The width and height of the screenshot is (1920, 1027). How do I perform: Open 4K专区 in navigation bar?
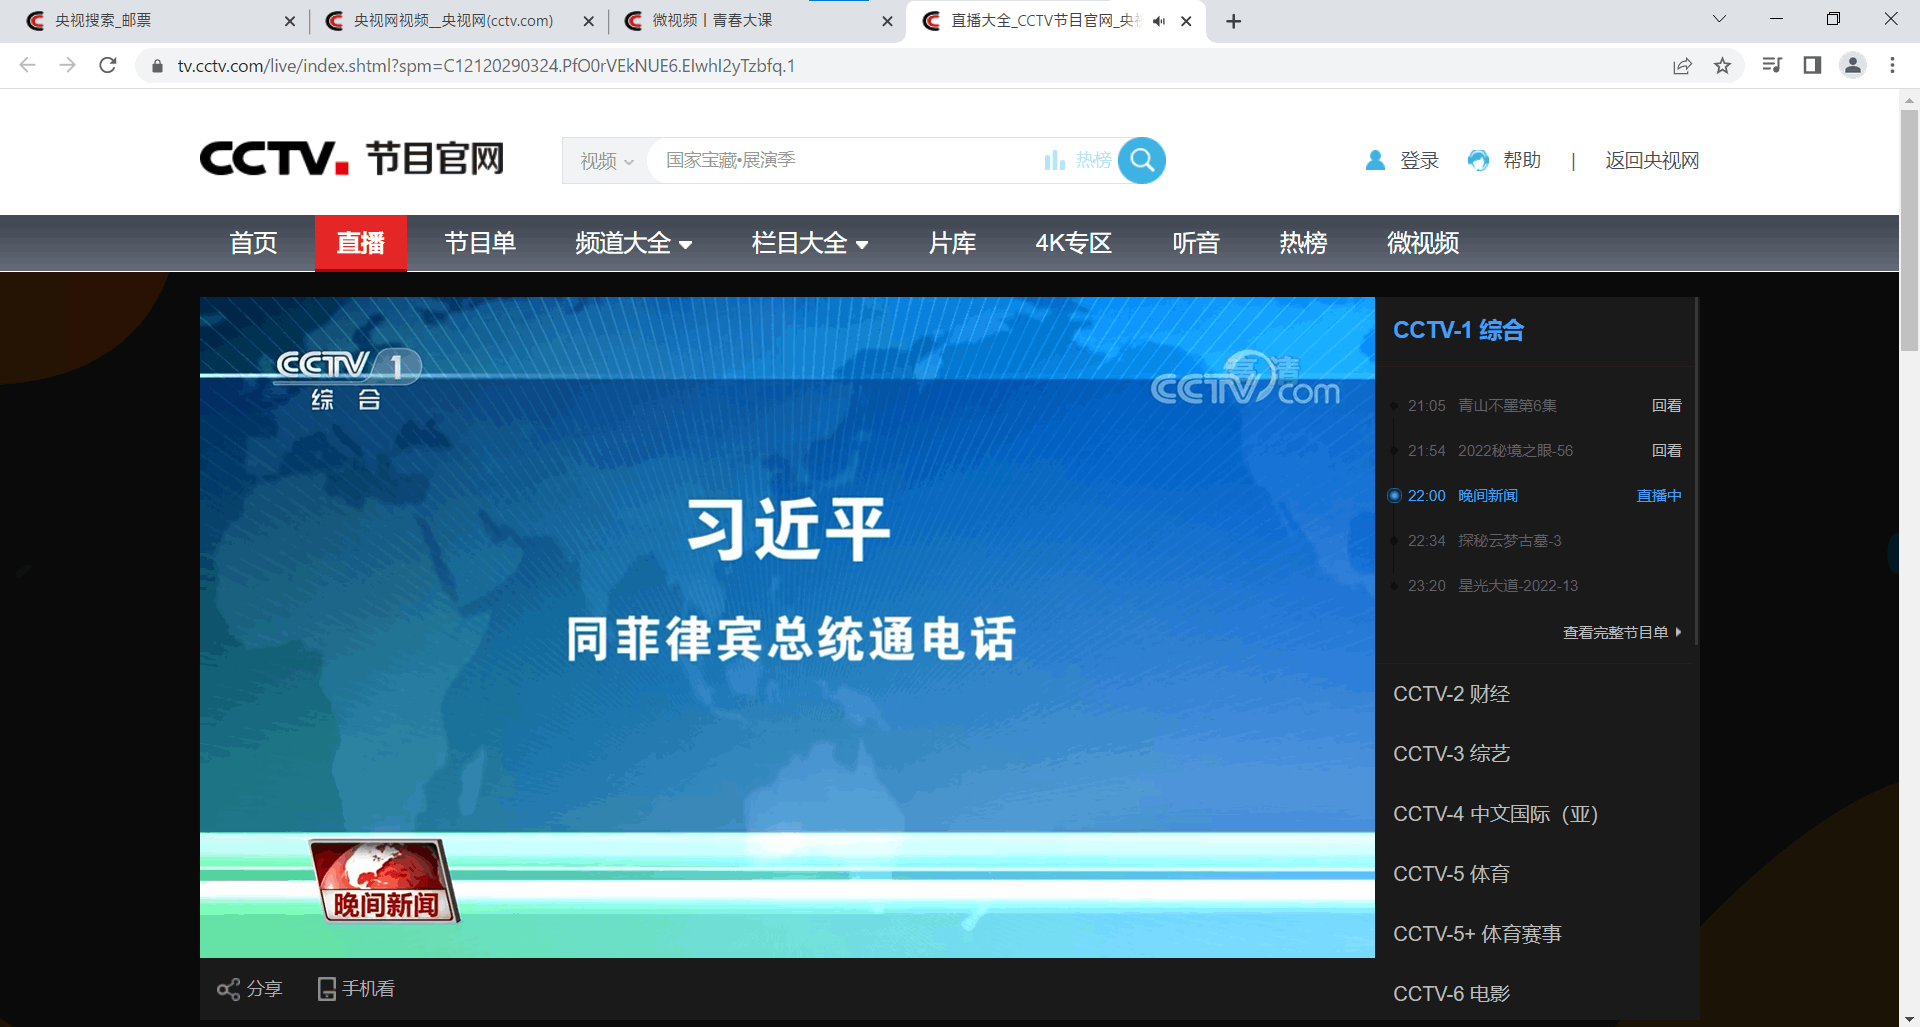(1074, 243)
